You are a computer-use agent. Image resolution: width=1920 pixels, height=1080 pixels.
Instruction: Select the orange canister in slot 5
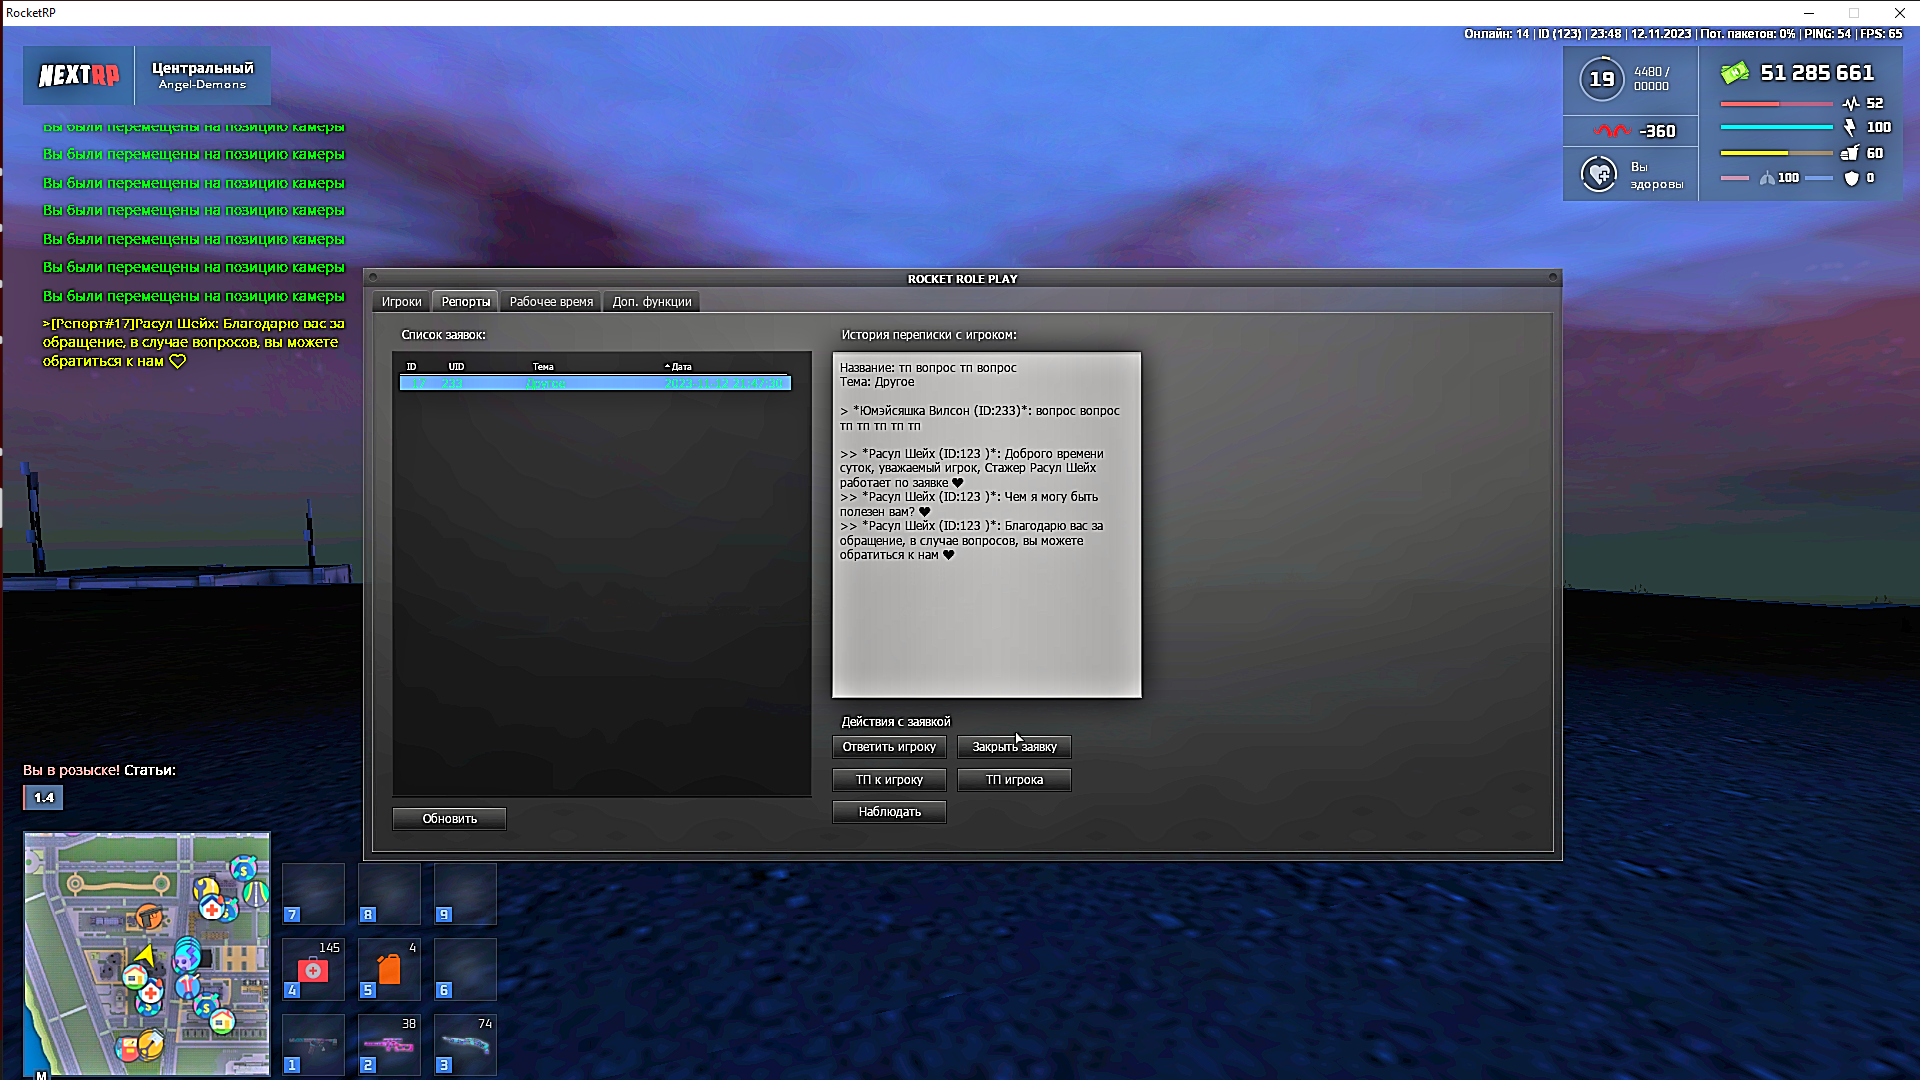(389, 969)
